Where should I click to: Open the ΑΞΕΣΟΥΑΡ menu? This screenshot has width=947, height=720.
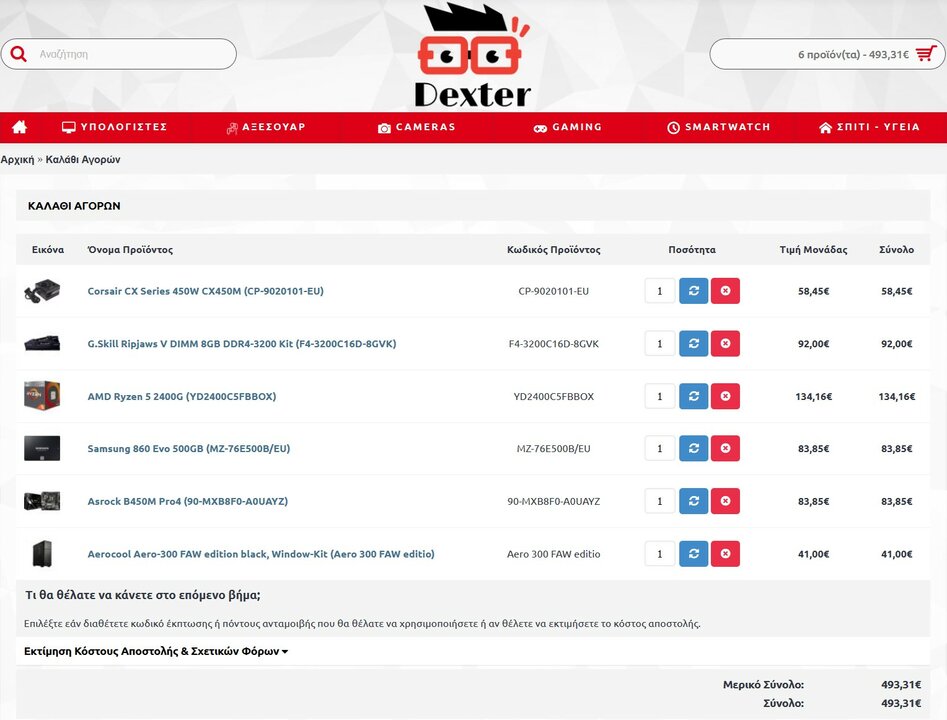tap(266, 127)
